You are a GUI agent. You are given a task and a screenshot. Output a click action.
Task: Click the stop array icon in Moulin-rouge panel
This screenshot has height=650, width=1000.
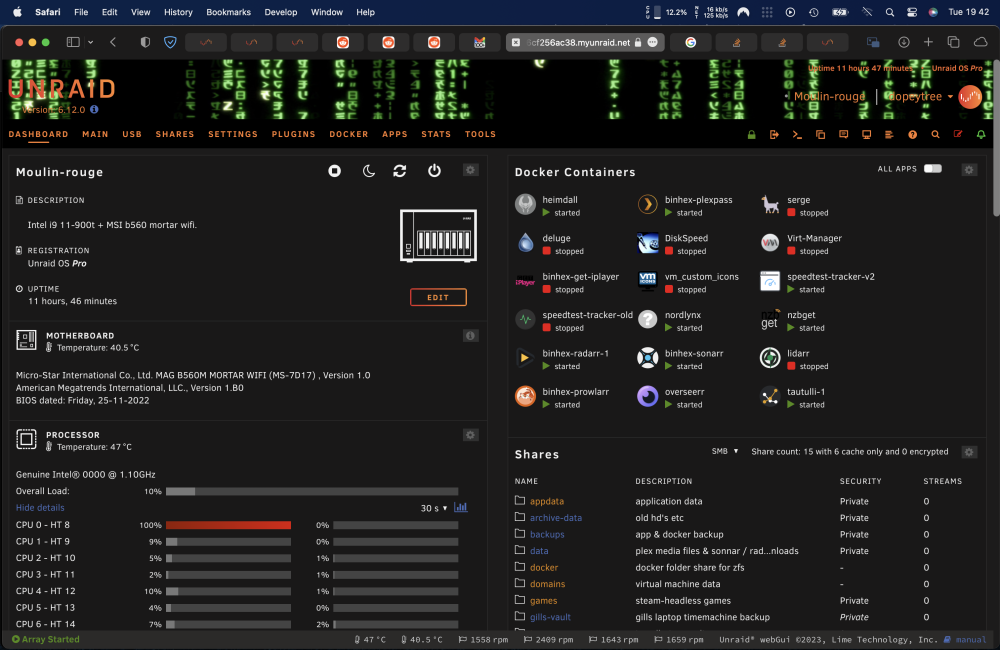[334, 171]
